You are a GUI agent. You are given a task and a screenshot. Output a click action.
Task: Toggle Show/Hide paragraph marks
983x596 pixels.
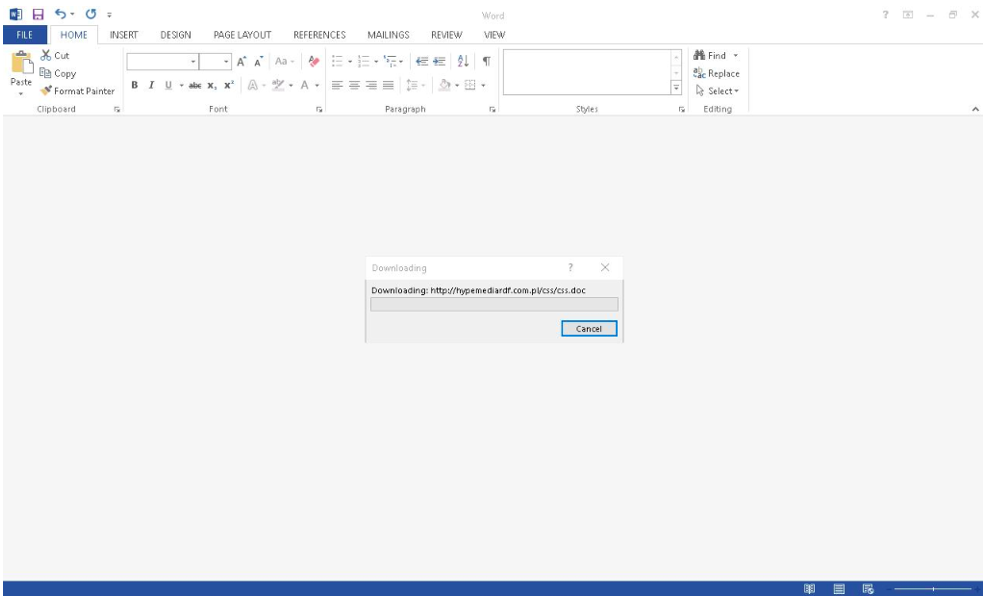[x=486, y=61]
